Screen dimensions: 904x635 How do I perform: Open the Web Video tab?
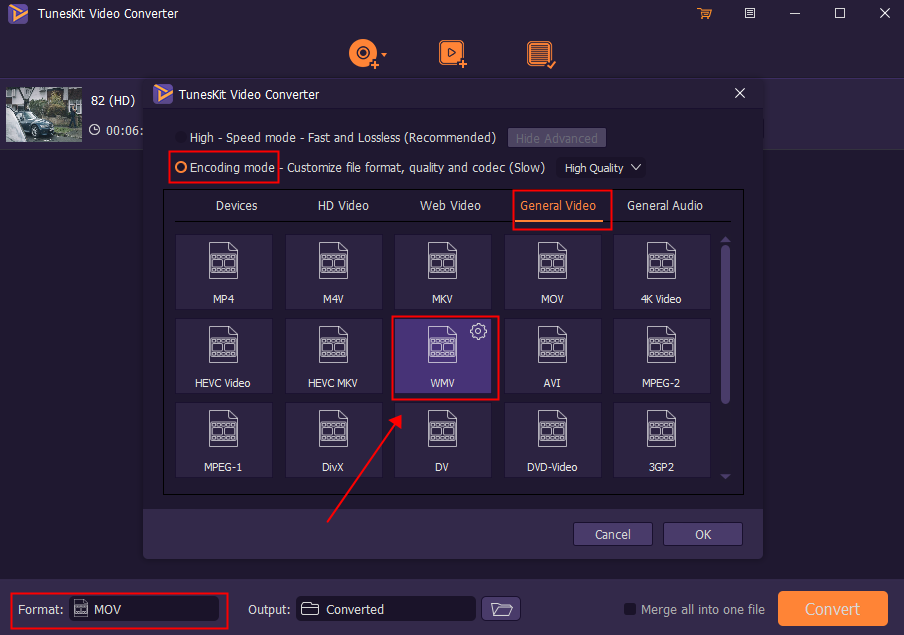(450, 206)
